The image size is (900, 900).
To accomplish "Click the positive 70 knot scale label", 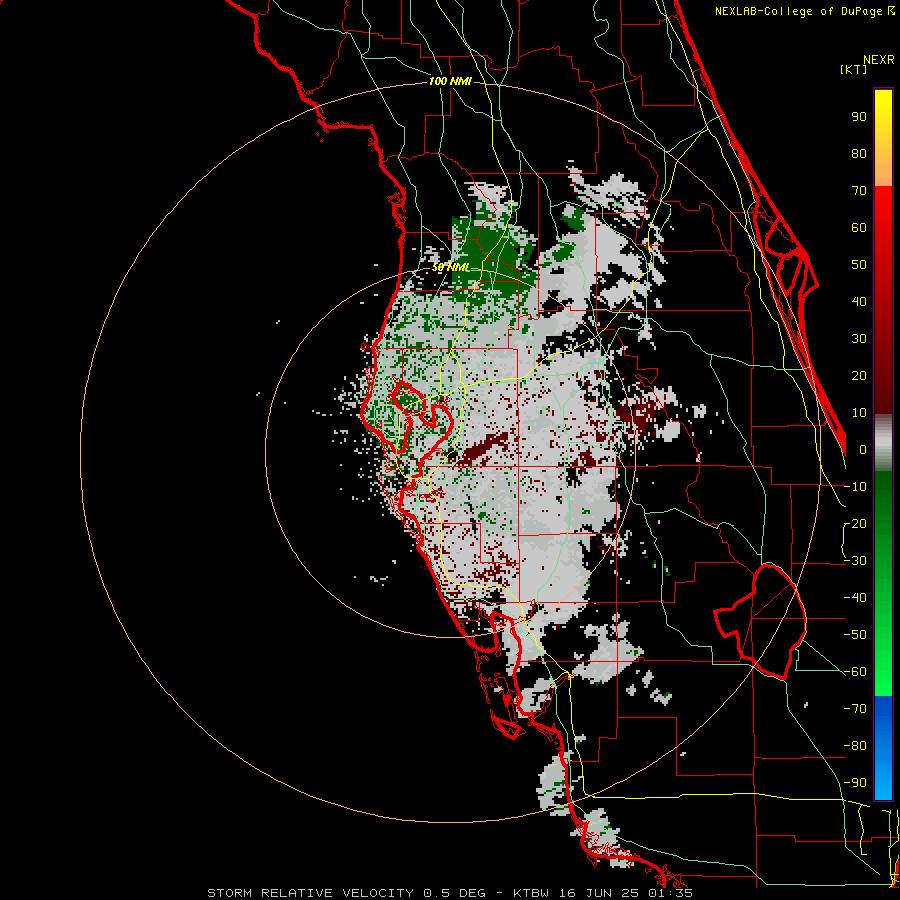I will [x=859, y=191].
